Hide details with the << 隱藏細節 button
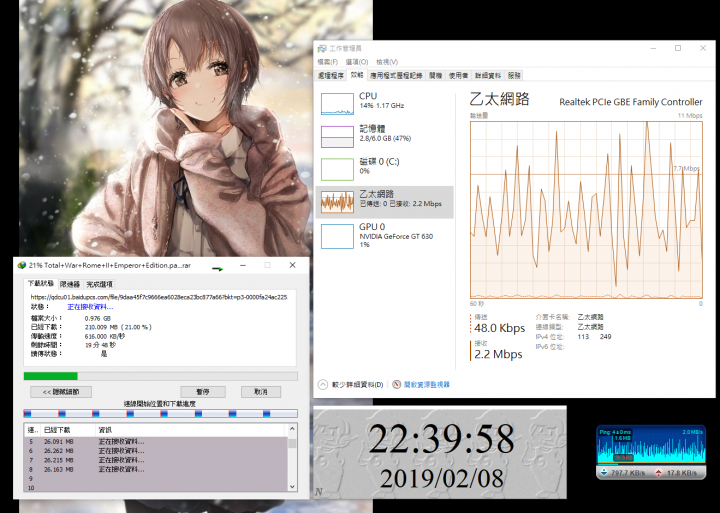This screenshot has width=720, height=513. 61,392
